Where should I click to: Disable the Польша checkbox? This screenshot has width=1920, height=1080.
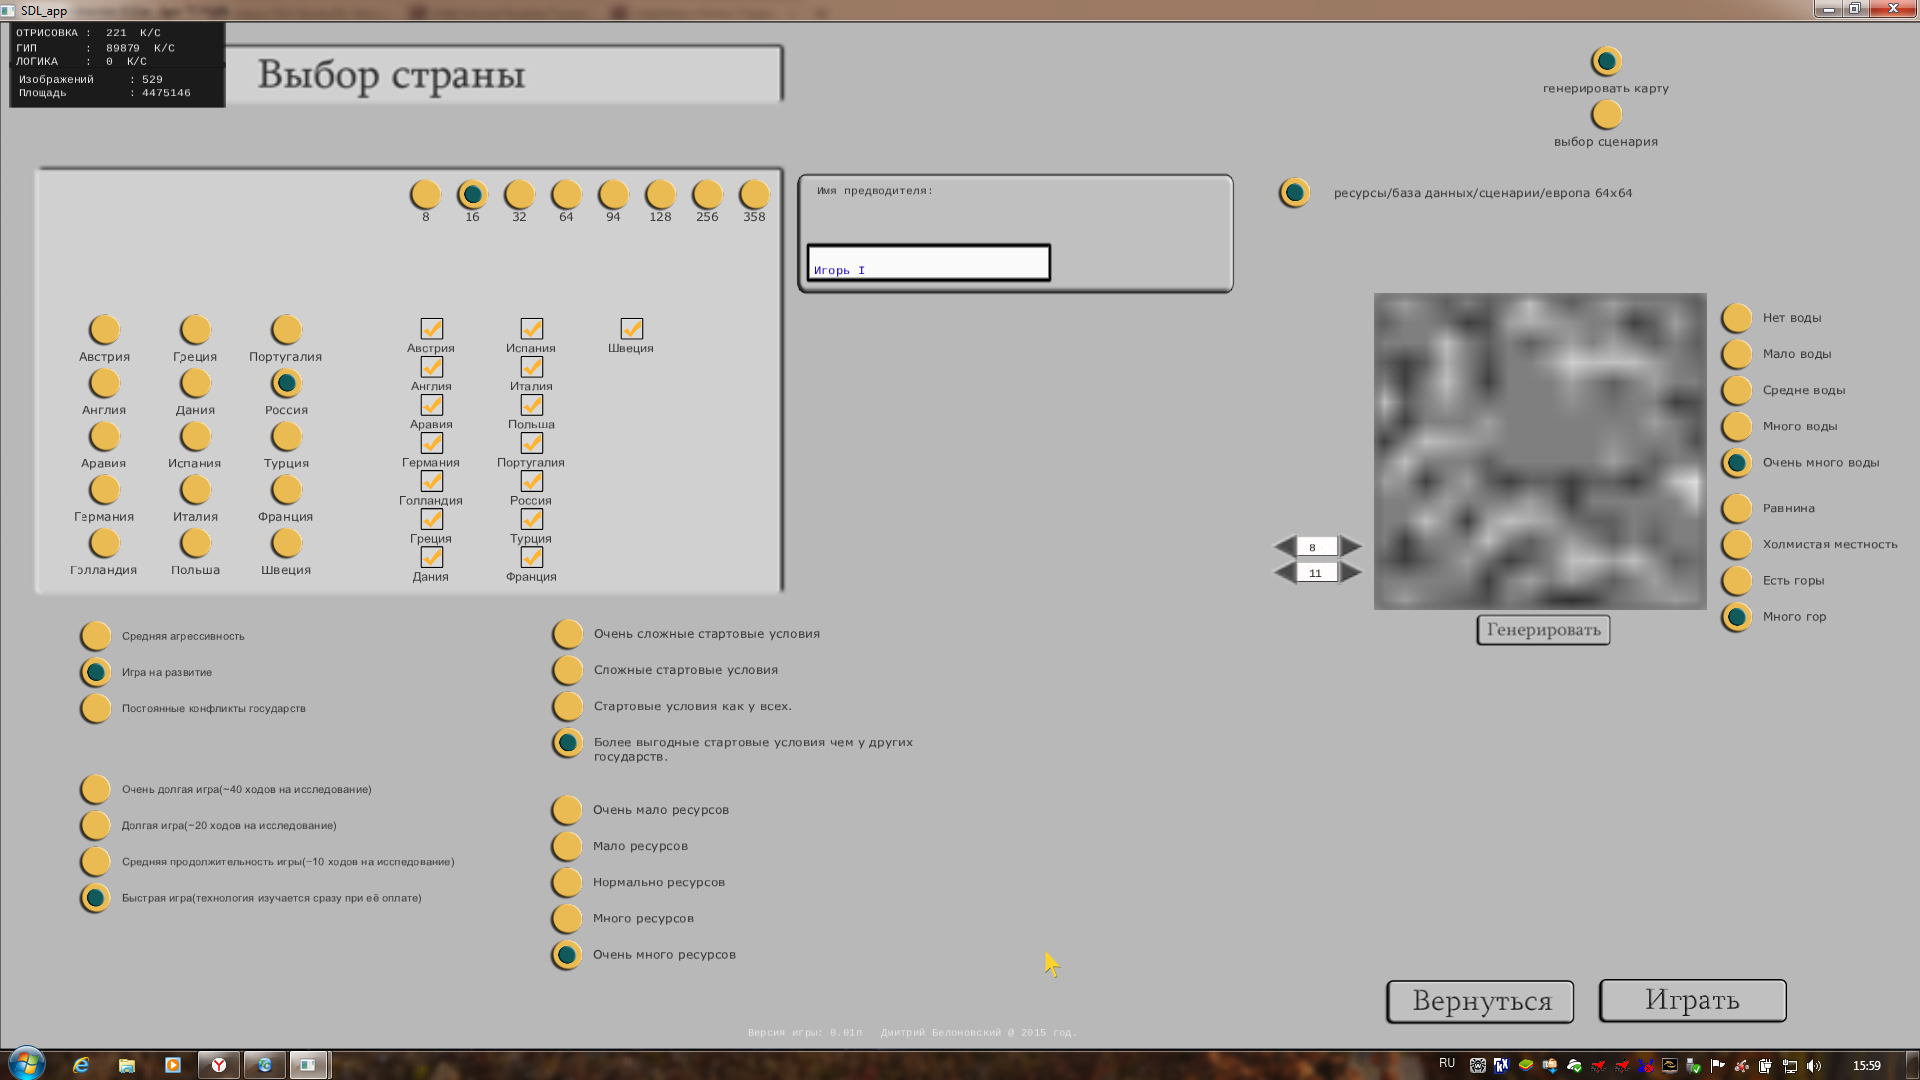tap(531, 405)
